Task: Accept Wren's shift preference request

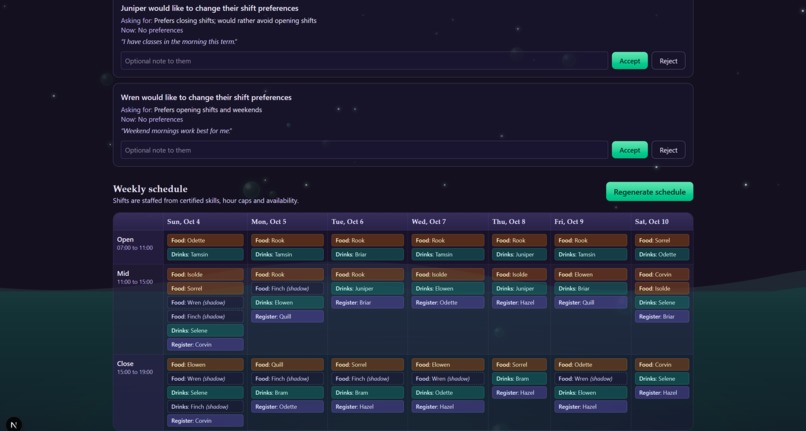Action: coord(629,150)
